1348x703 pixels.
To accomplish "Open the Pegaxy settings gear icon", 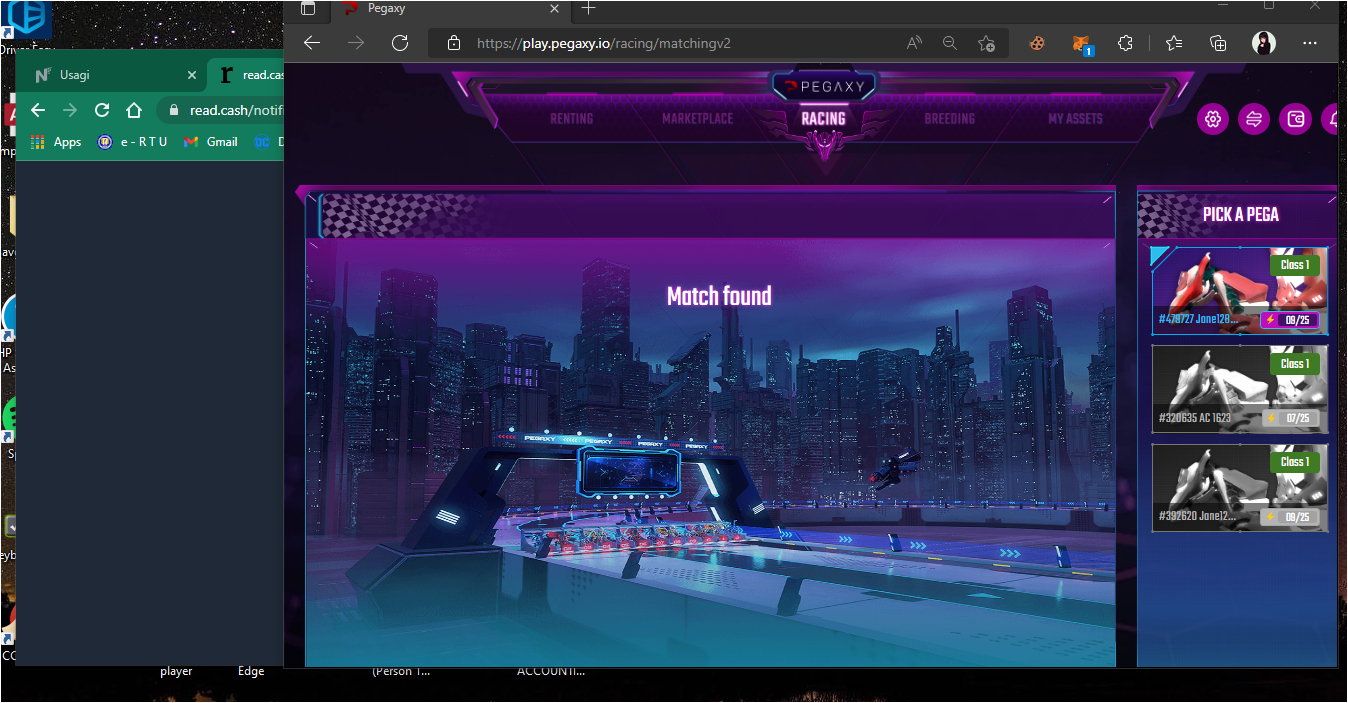I will [1213, 119].
